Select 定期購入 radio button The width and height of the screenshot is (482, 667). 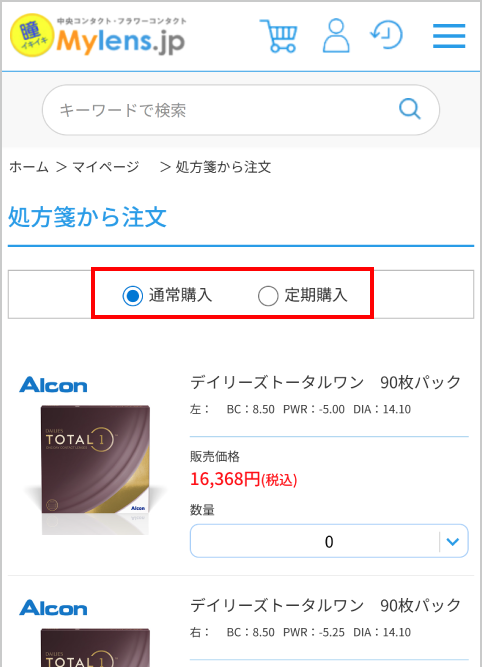coord(268,295)
